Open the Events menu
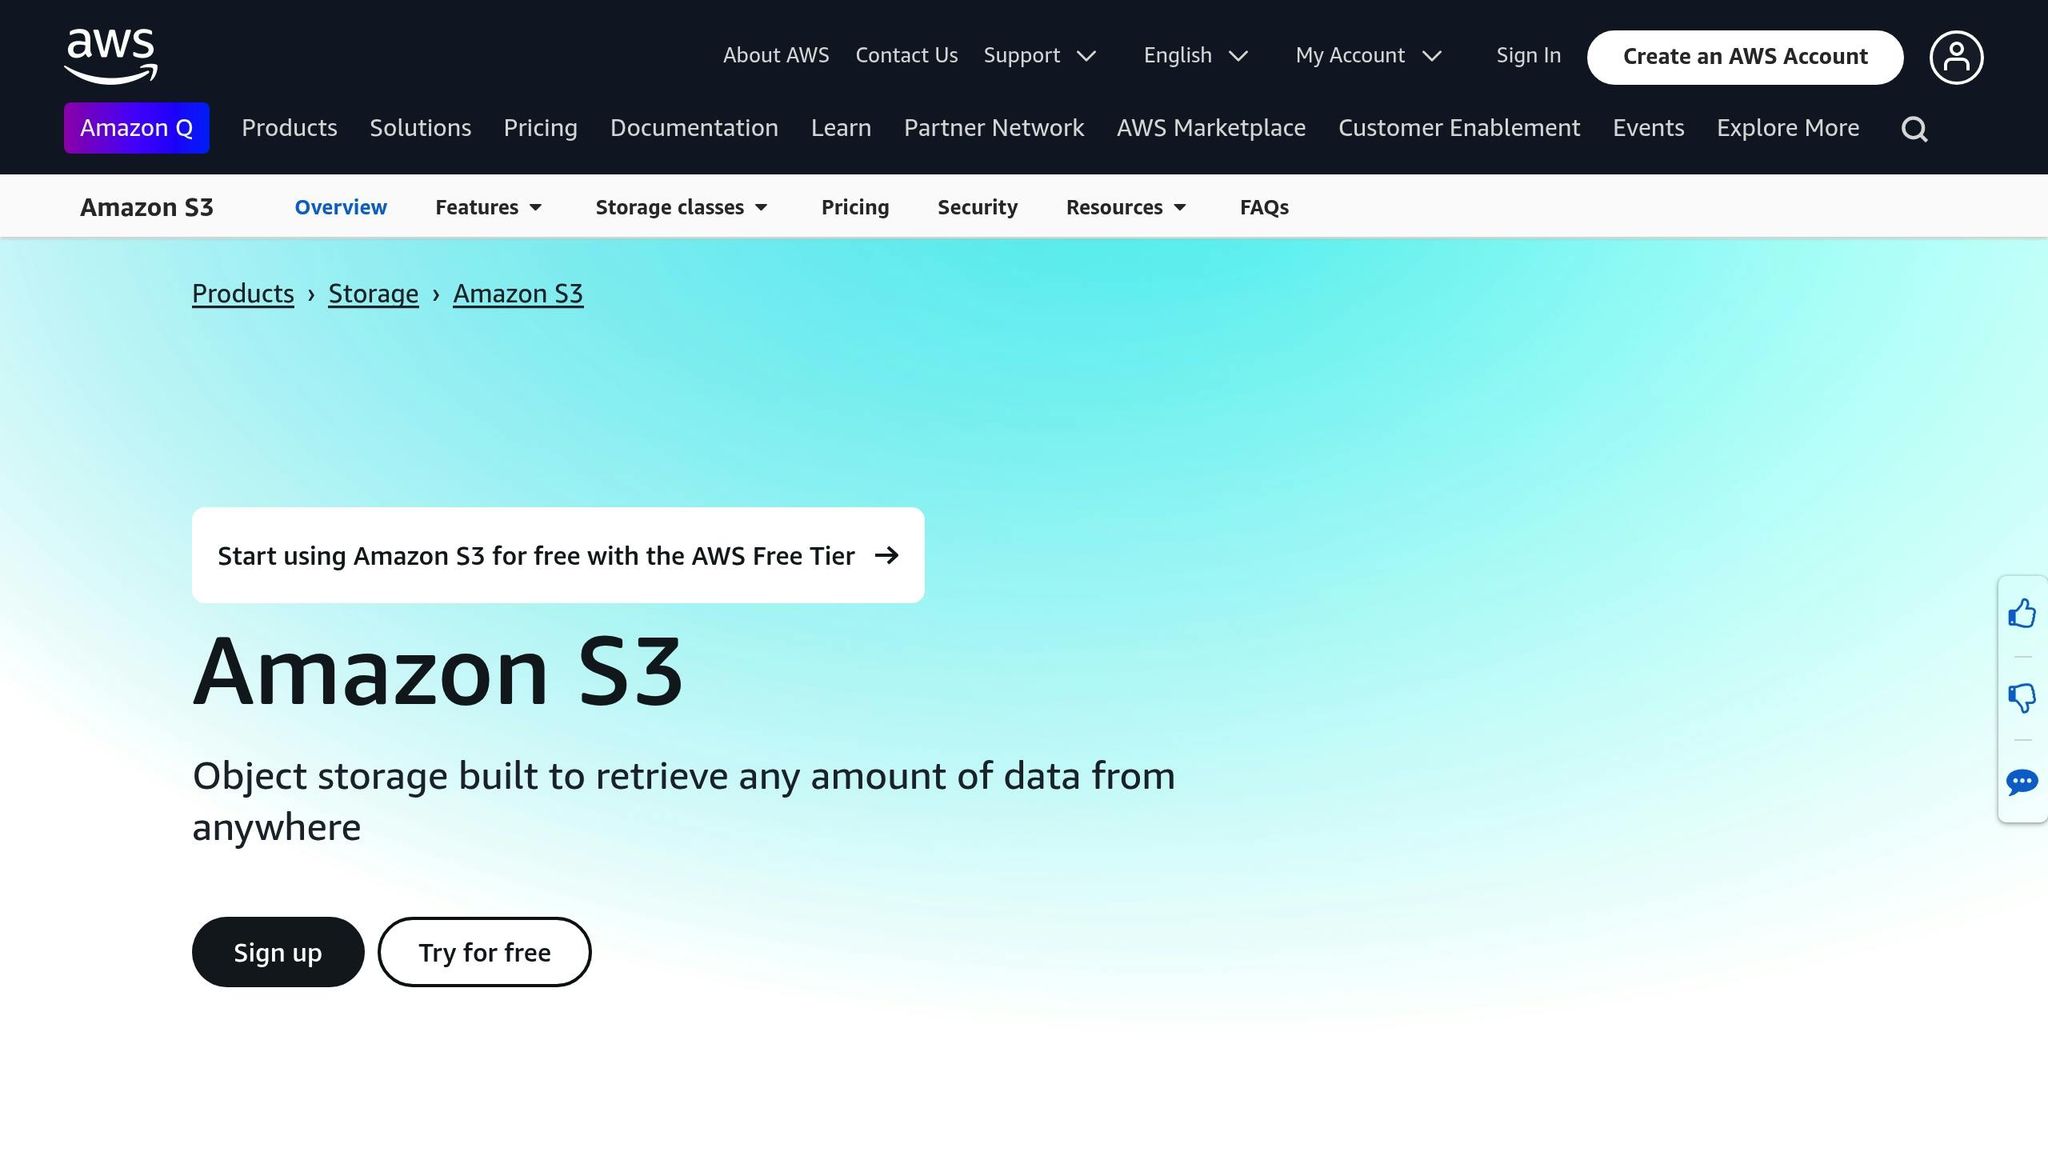2048x1152 pixels. 1648,128
